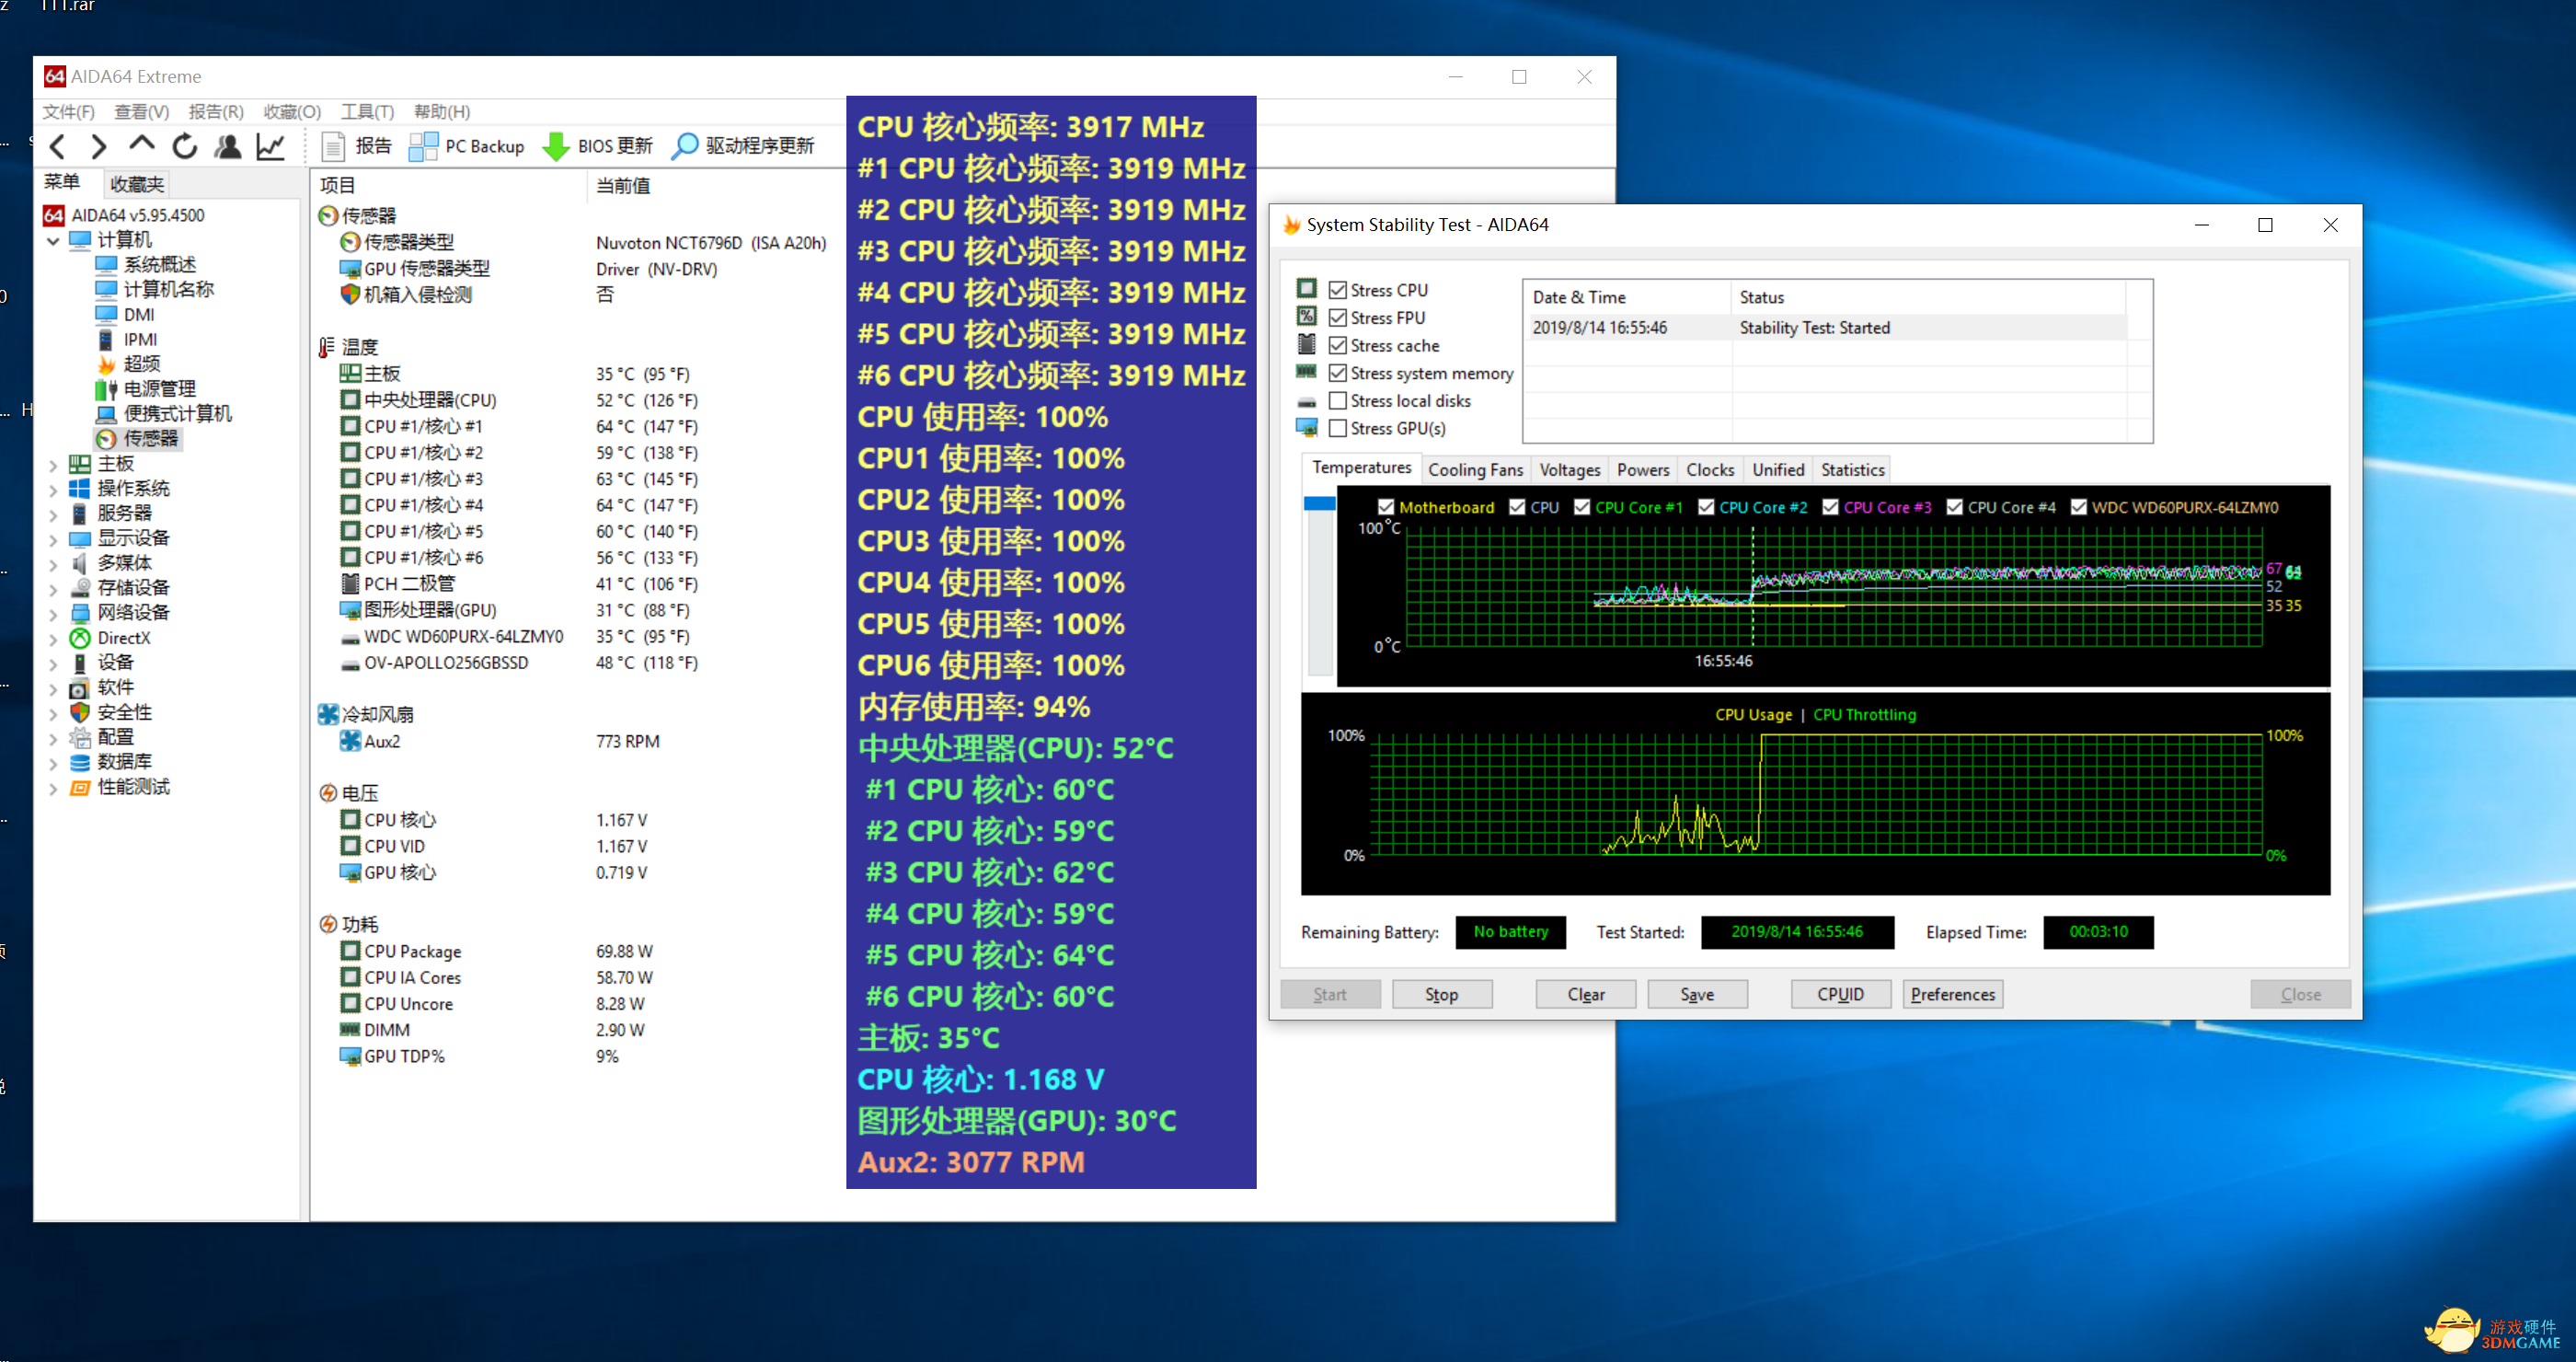Collapse the 计算机 tree node
This screenshot has height=1362, width=2576.
click(x=53, y=240)
